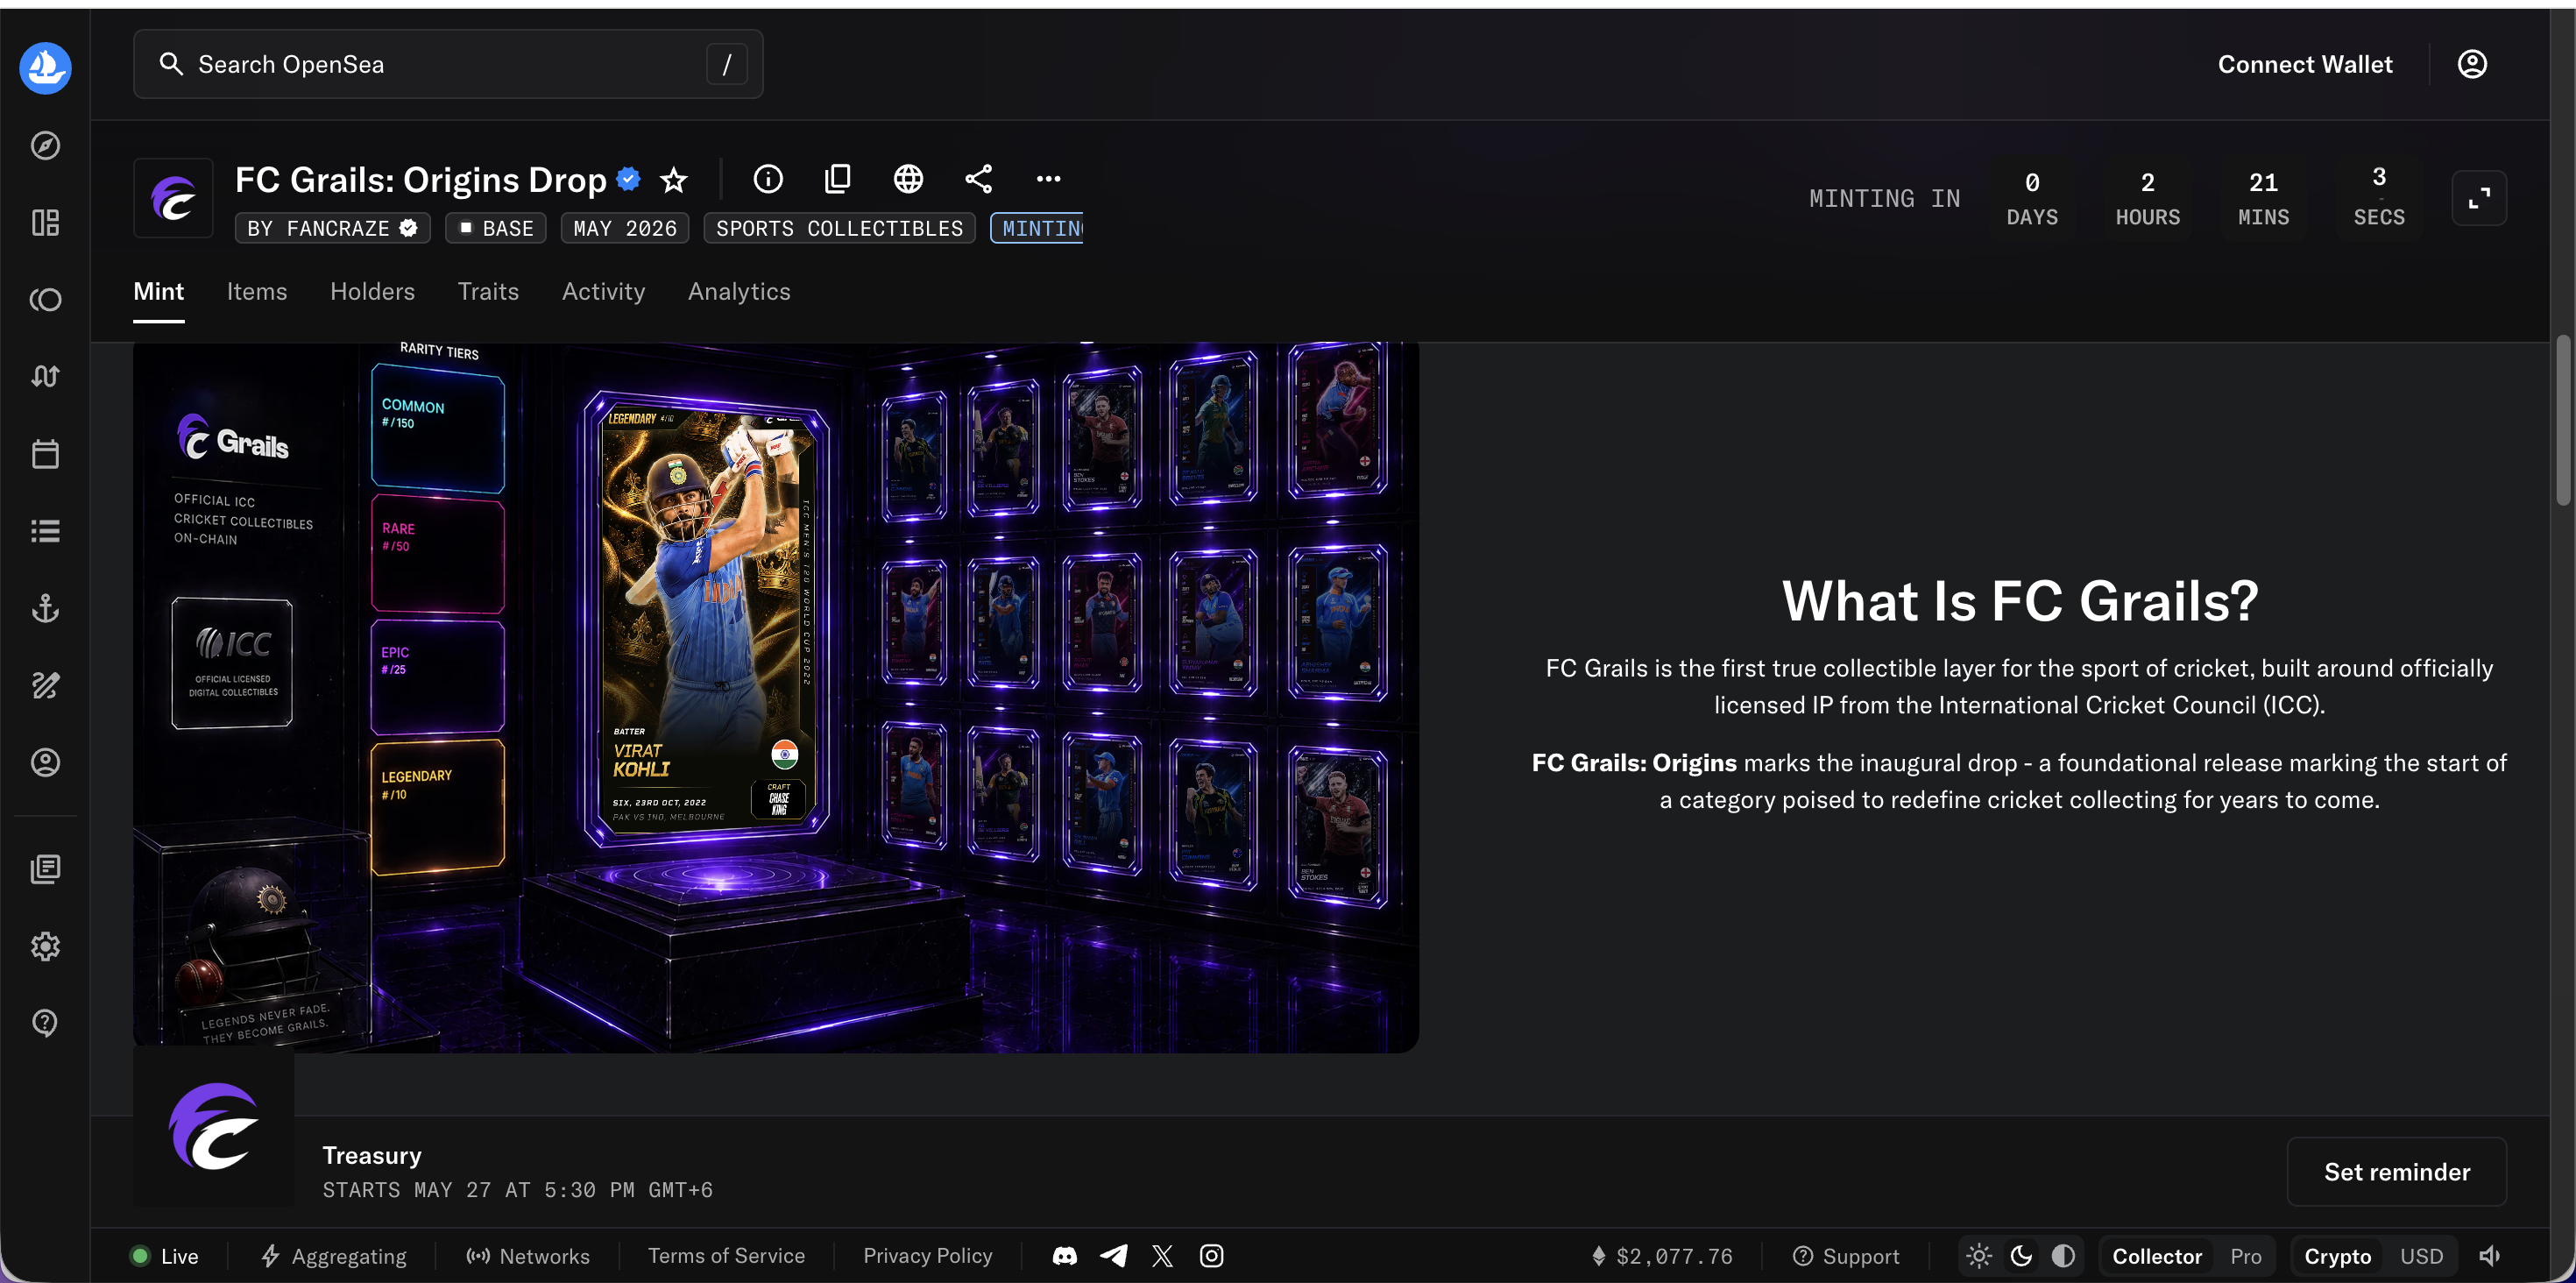
Task: Open OpenSea X (Twitter) link
Action: [1162, 1256]
